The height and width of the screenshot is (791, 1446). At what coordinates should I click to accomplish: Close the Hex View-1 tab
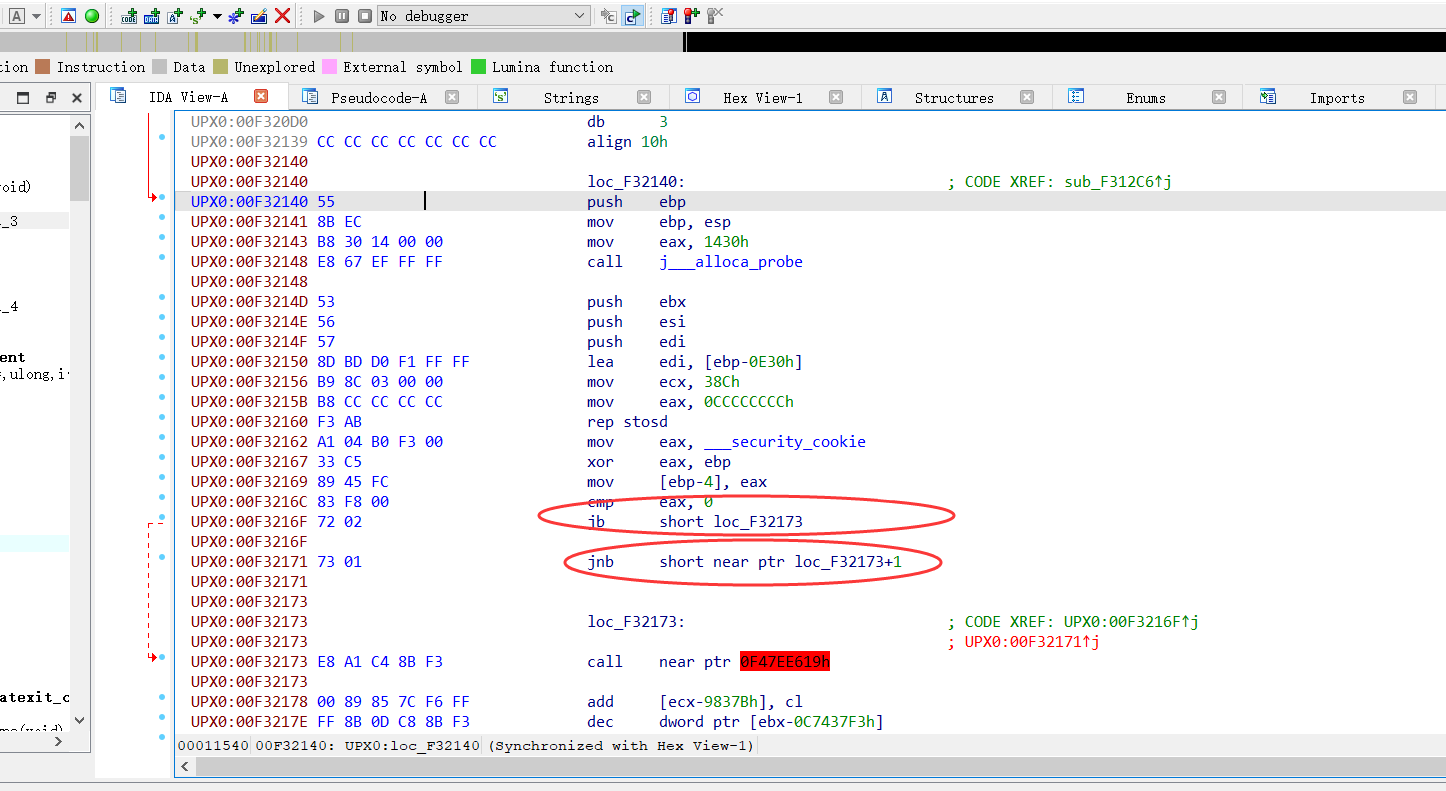[x=836, y=97]
